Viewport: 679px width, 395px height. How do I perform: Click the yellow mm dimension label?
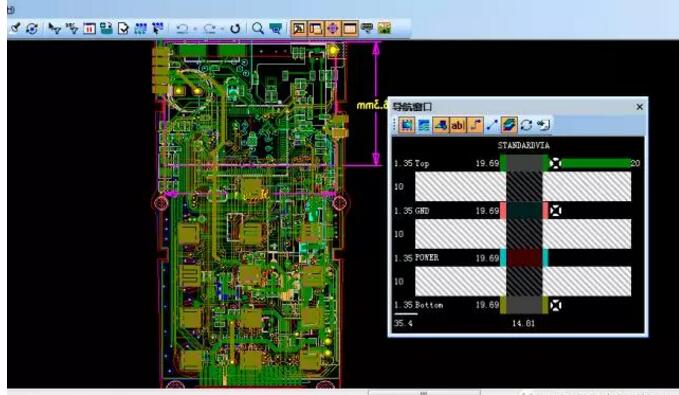[x=372, y=105]
